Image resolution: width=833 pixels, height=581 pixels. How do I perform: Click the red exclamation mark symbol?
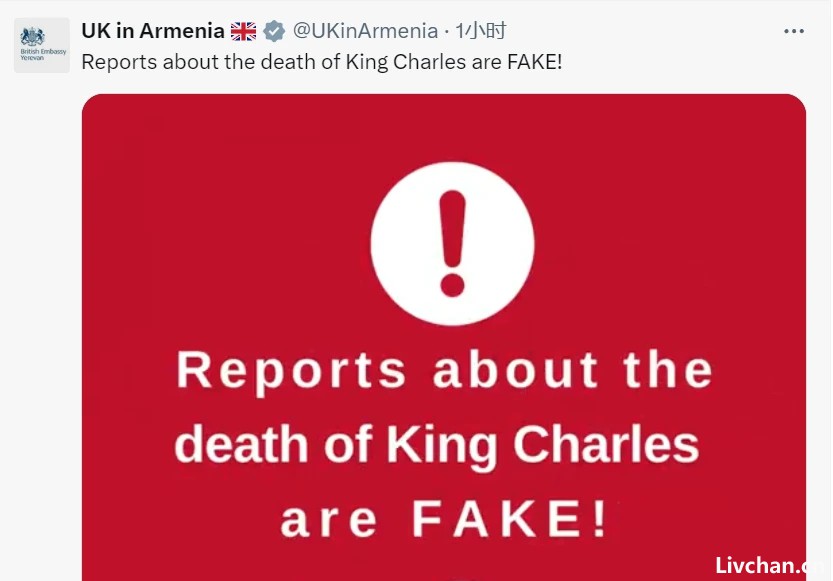pyautogui.click(x=453, y=243)
